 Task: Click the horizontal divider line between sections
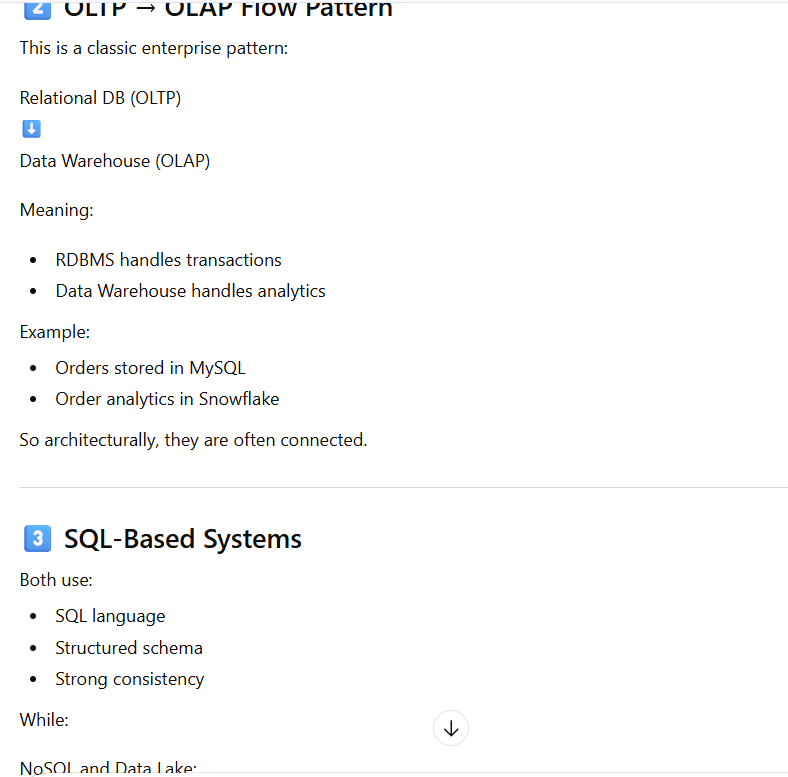400,488
